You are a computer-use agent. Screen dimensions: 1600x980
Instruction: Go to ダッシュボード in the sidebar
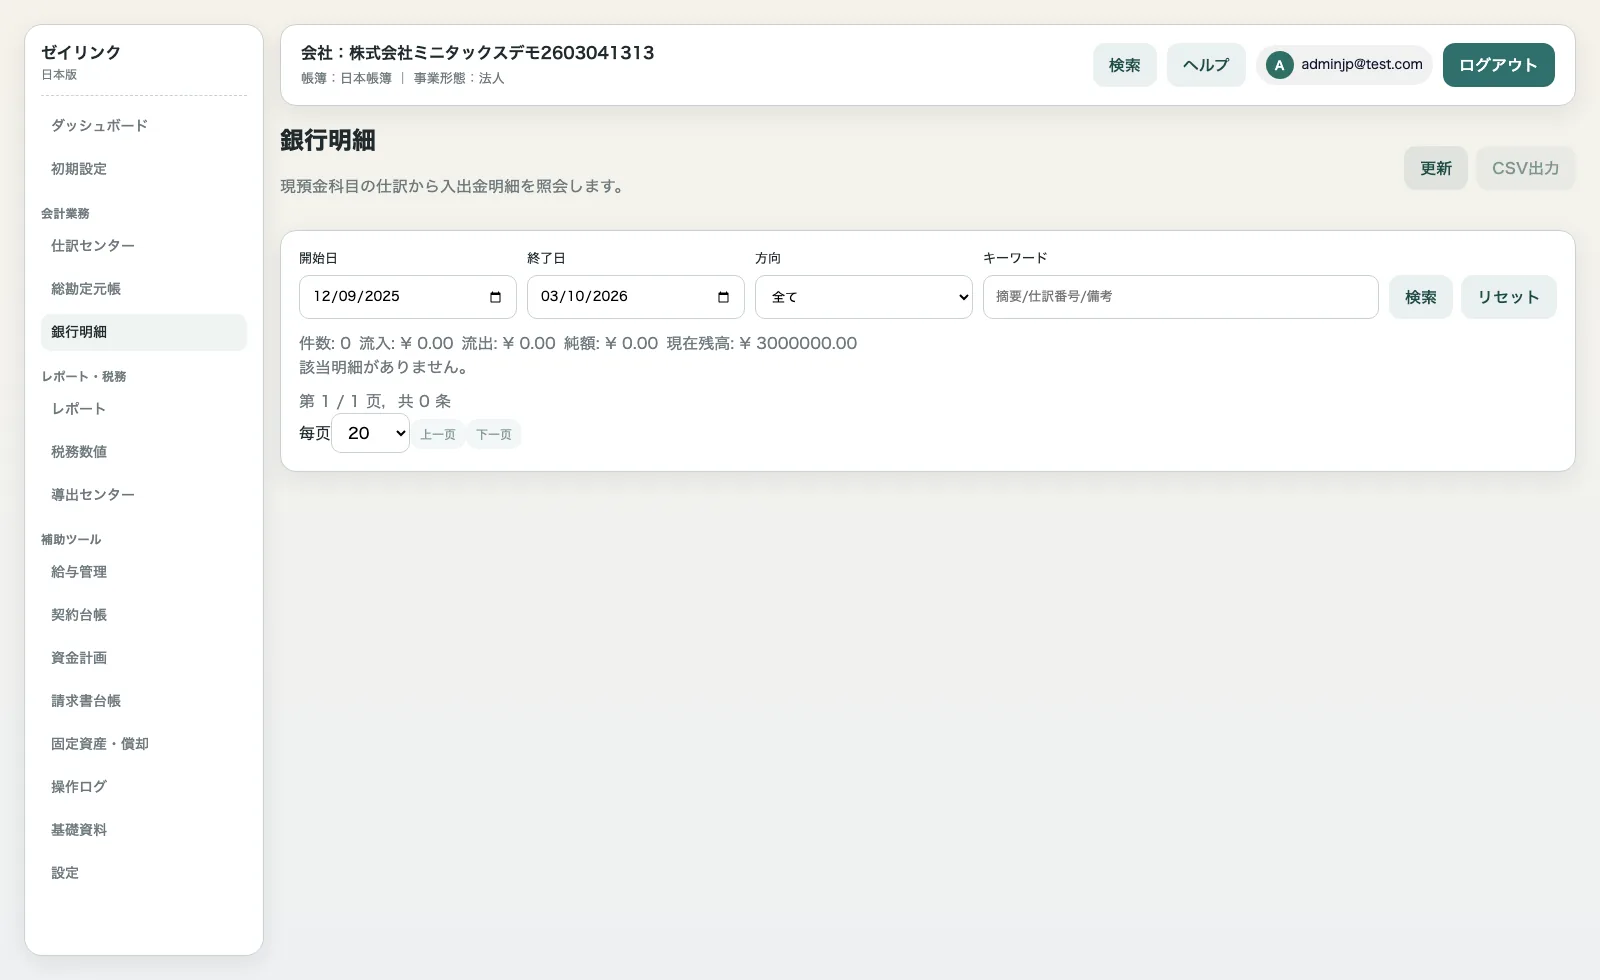click(x=99, y=126)
